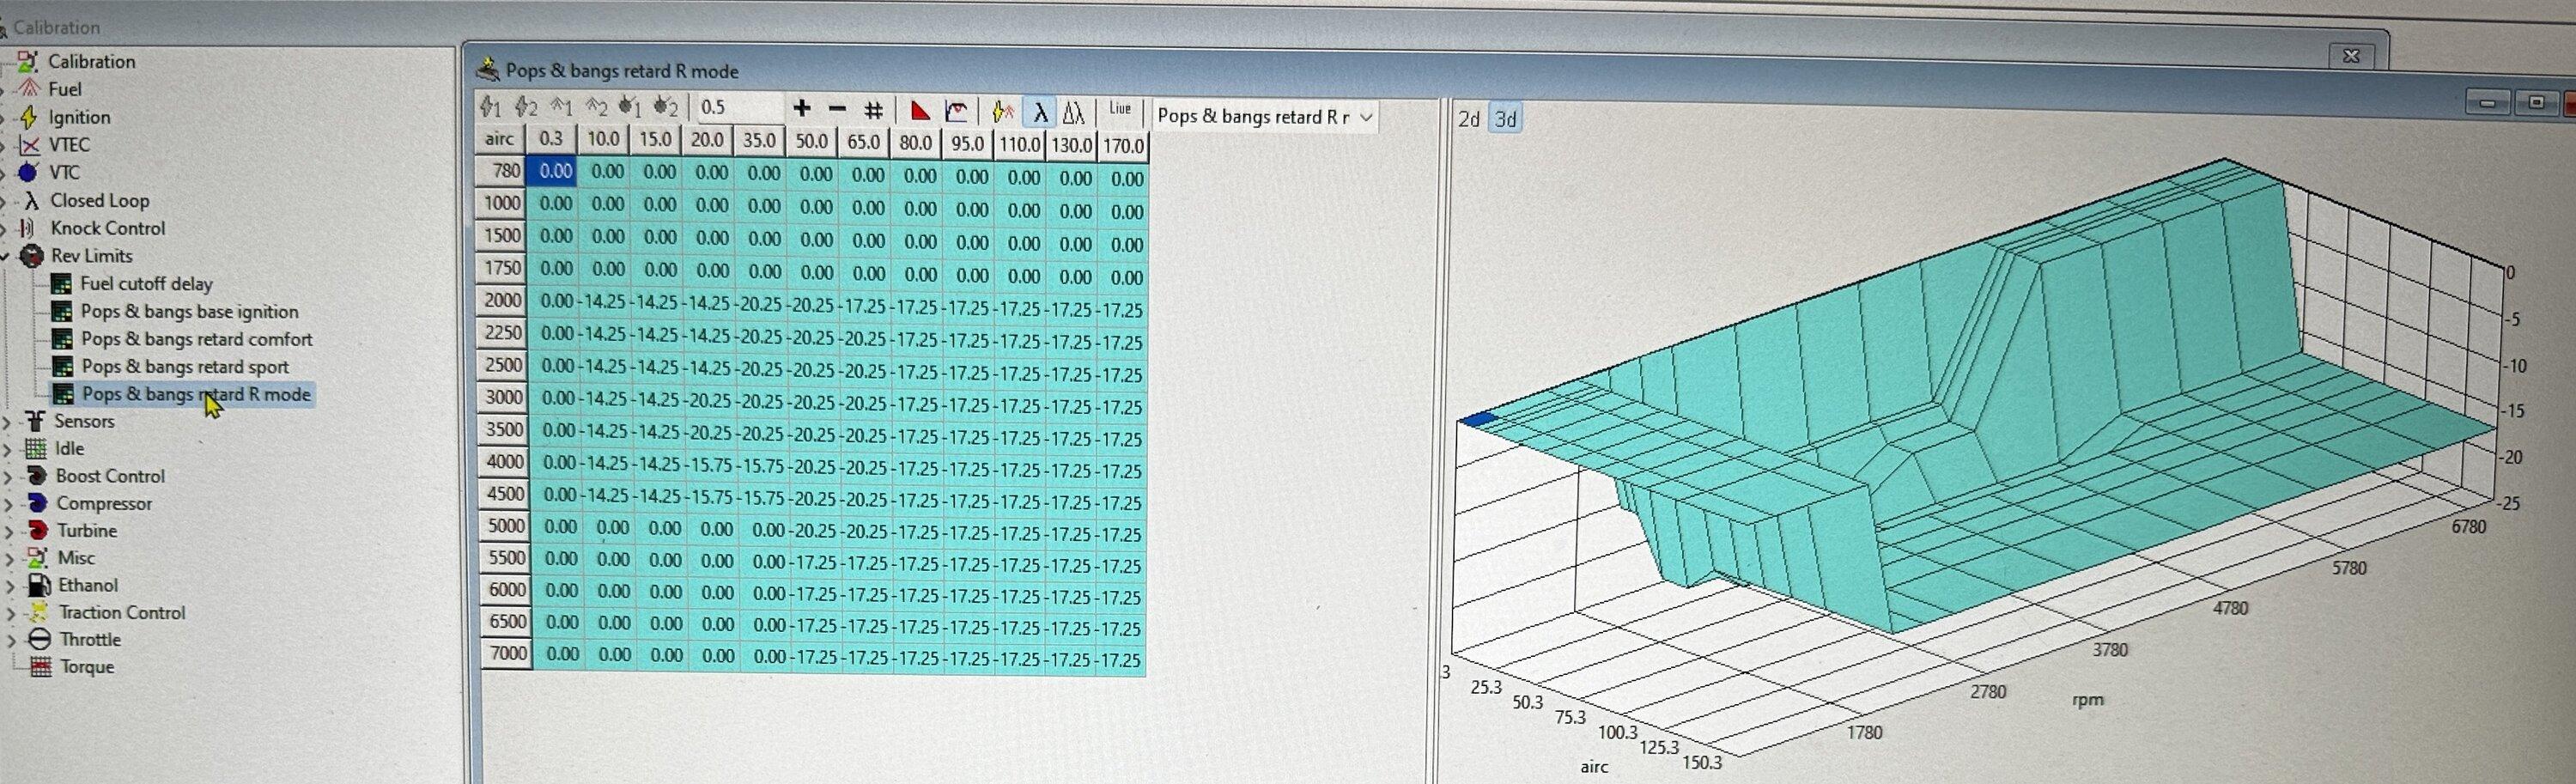Image resolution: width=2576 pixels, height=784 pixels.
Task: Click the graph curve toolbar icon
Action: [x=956, y=111]
